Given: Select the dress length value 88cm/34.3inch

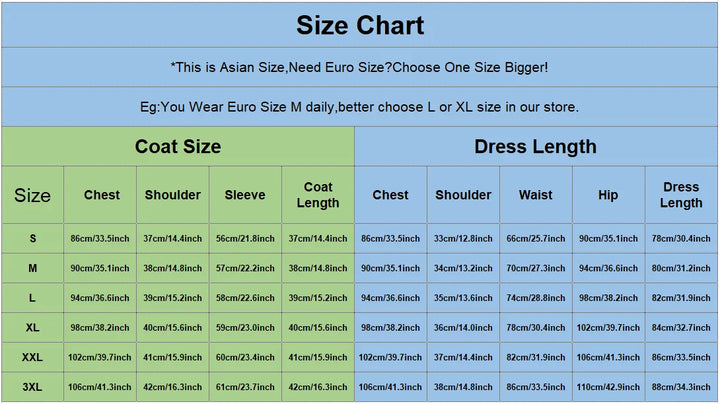Looking at the screenshot, I should tap(681, 387).
